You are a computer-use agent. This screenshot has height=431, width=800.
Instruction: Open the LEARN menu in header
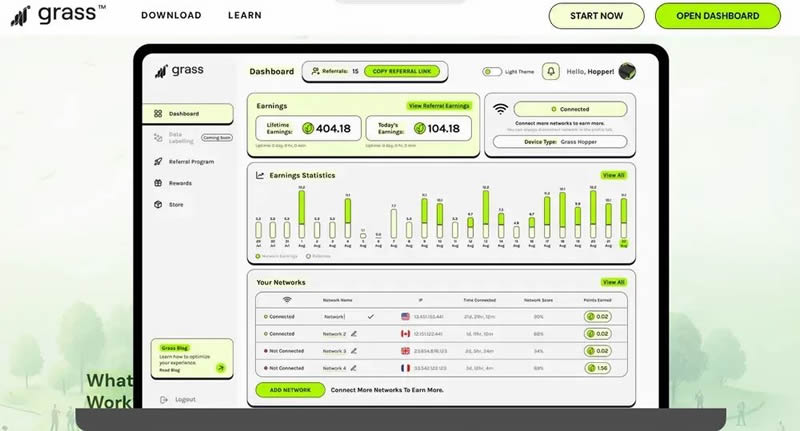coord(245,15)
